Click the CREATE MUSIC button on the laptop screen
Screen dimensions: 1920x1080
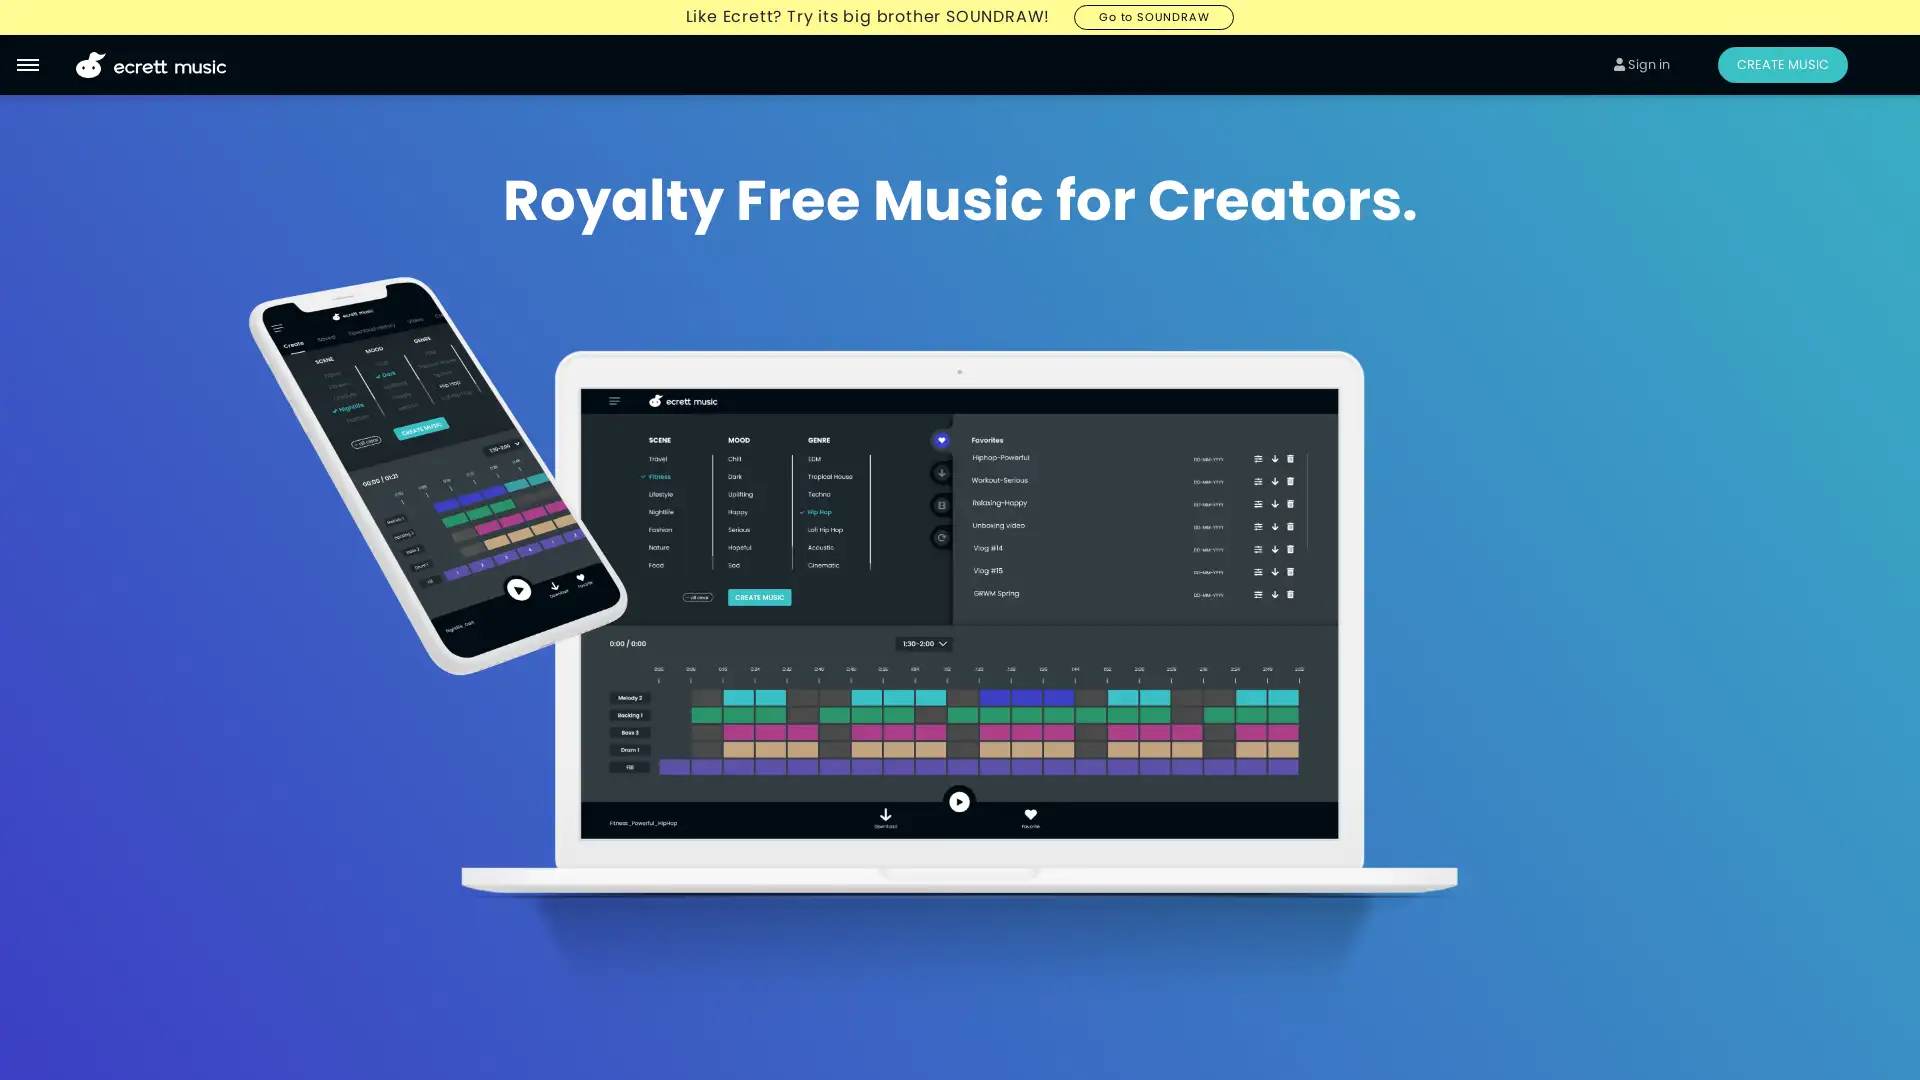(761, 597)
